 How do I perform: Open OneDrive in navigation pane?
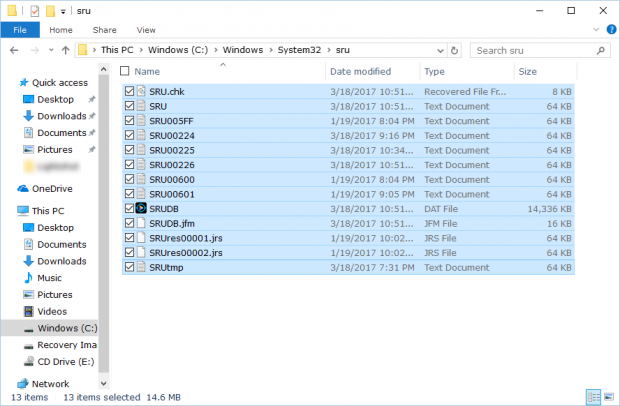(52, 189)
